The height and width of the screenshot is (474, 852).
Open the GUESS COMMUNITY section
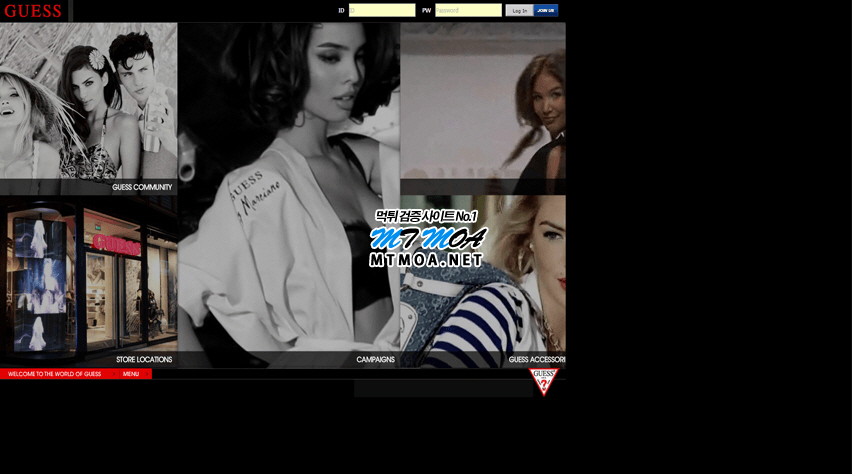pos(142,187)
